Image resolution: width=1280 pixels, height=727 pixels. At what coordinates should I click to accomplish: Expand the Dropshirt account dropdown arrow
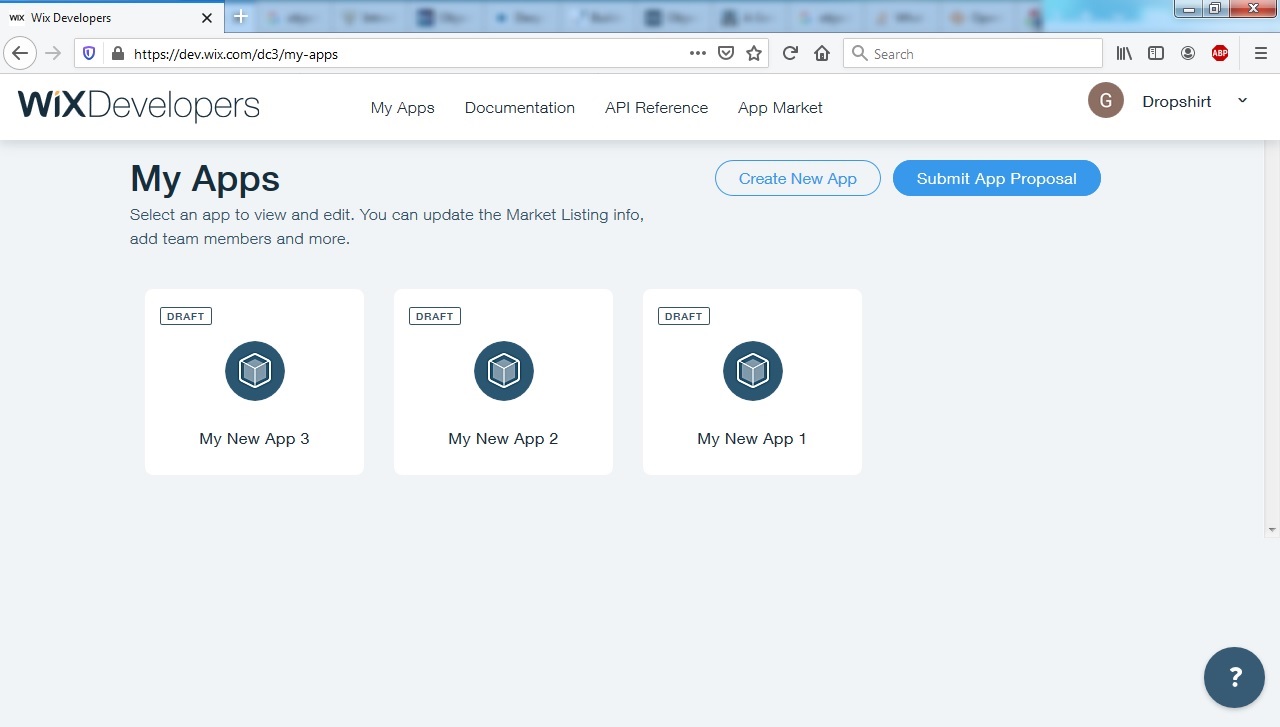(x=1243, y=101)
